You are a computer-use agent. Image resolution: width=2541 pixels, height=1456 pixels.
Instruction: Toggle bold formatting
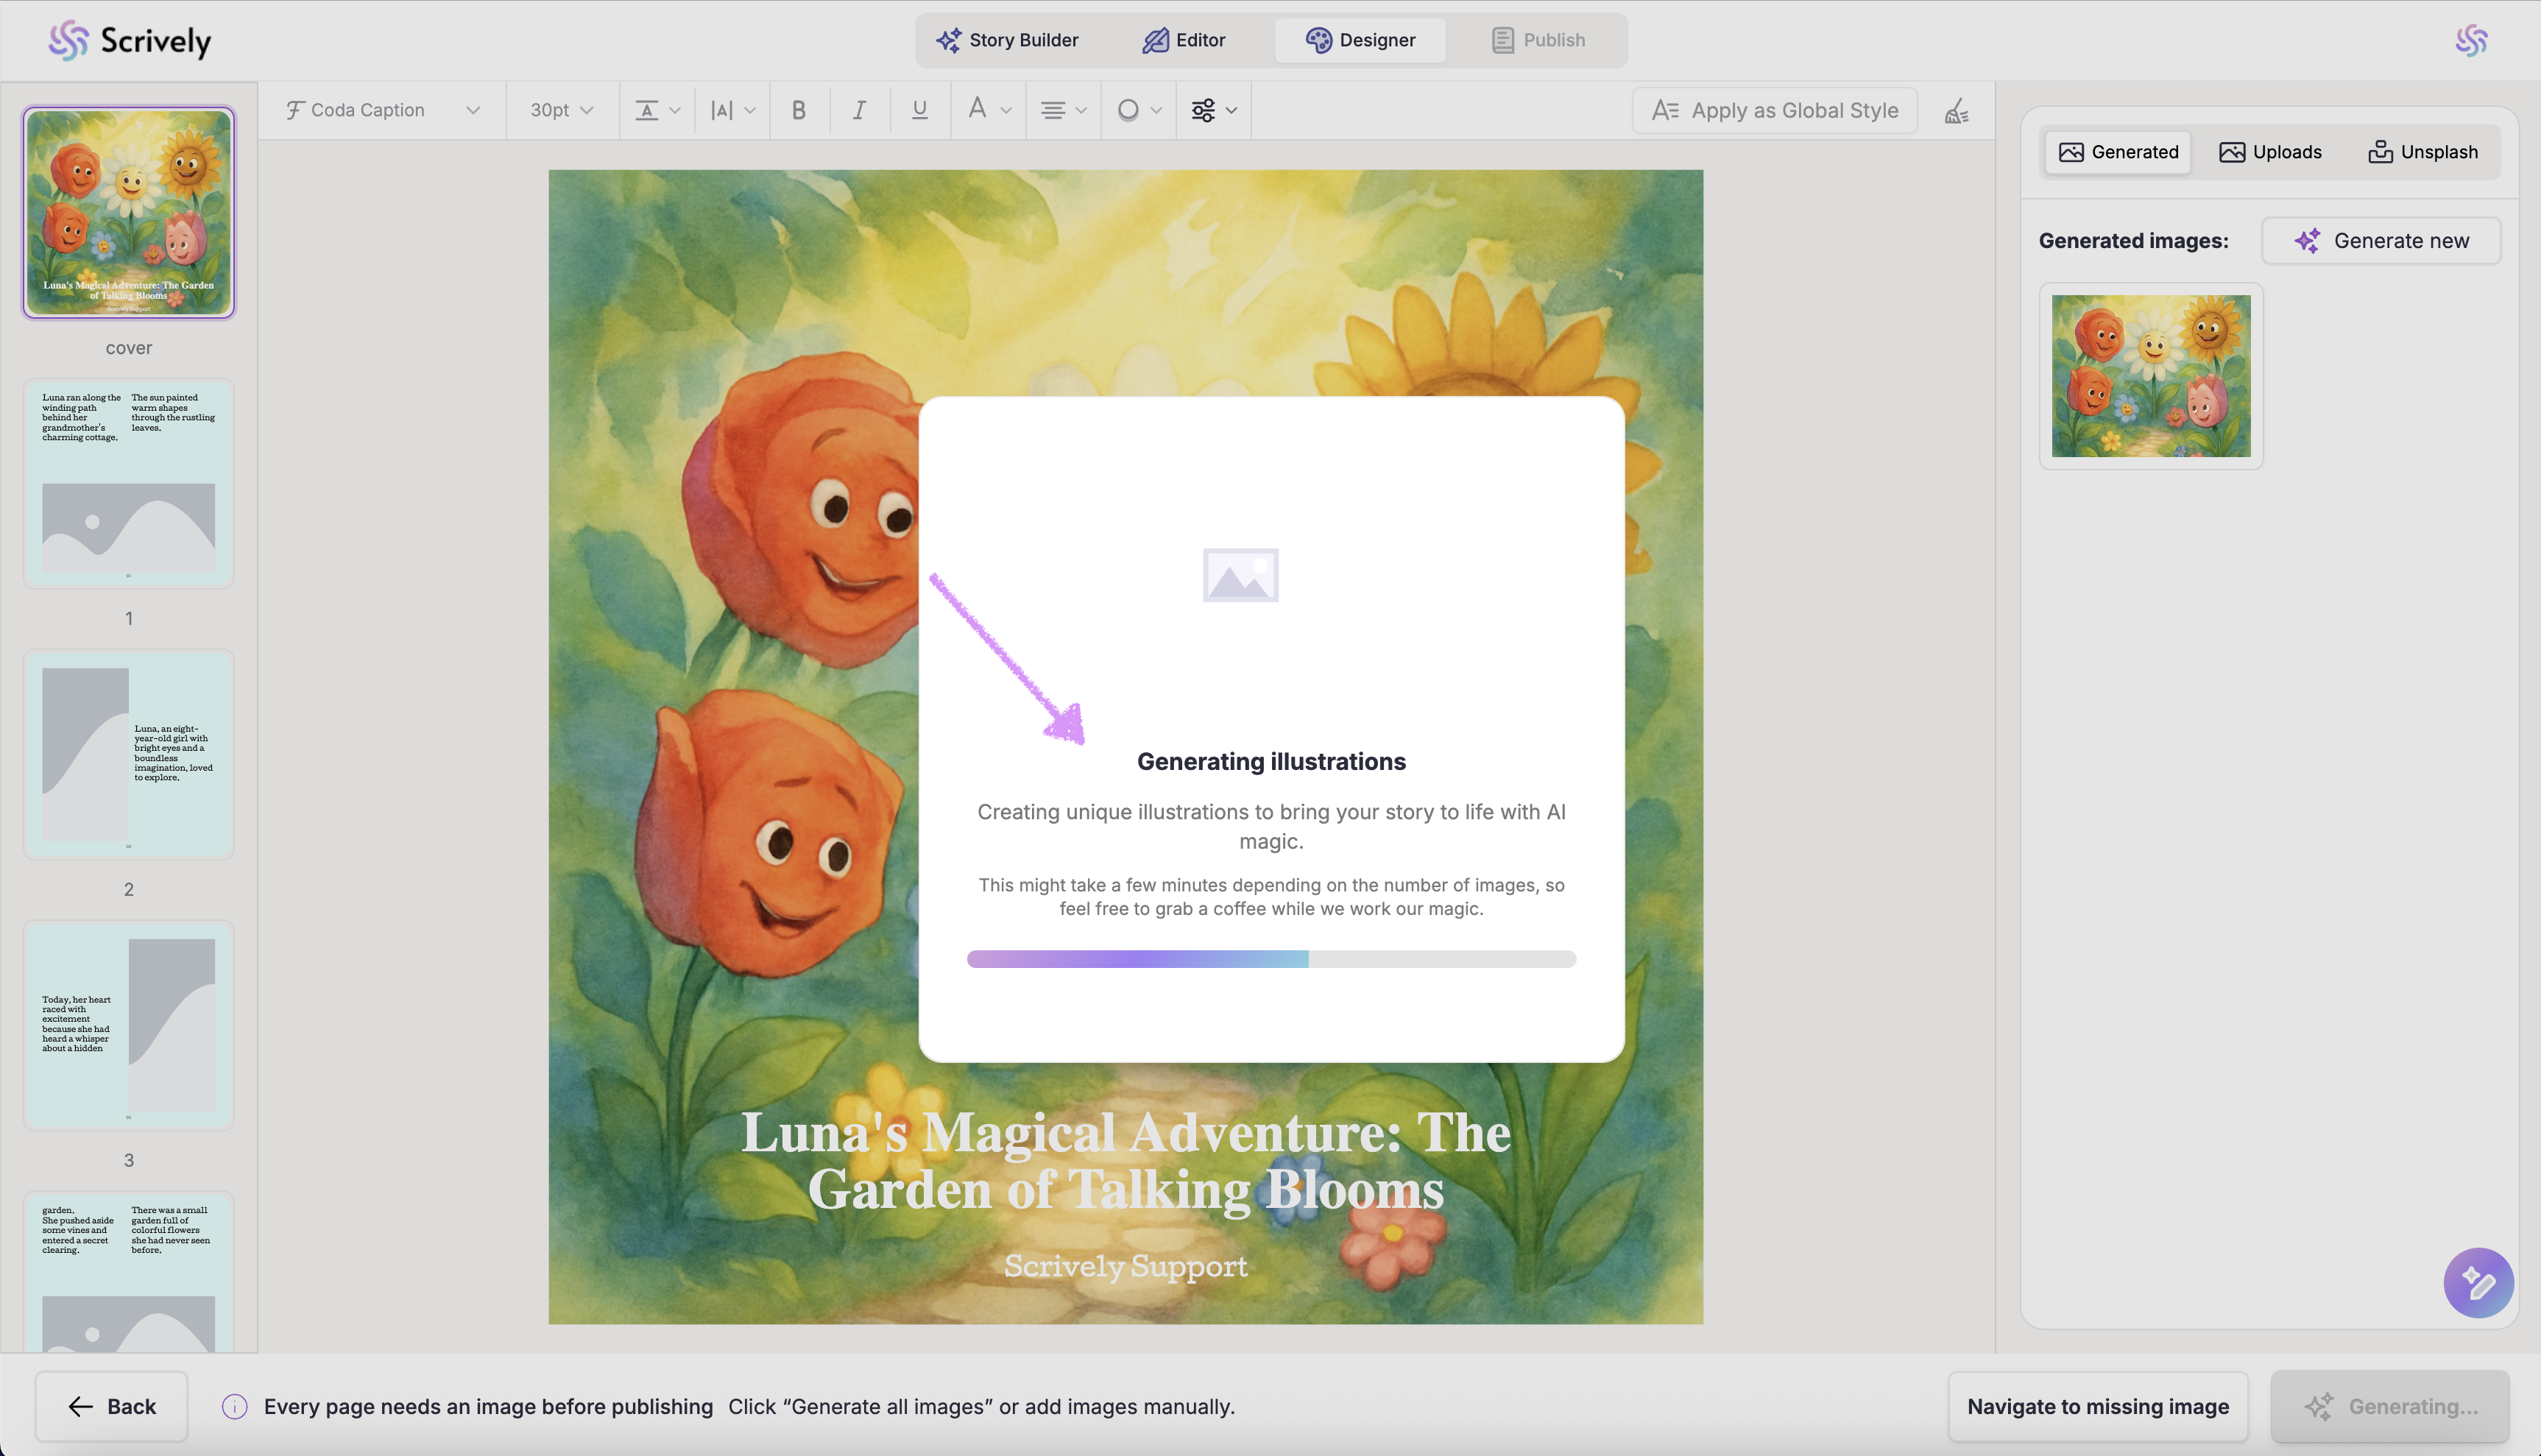pyautogui.click(x=798, y=110)
